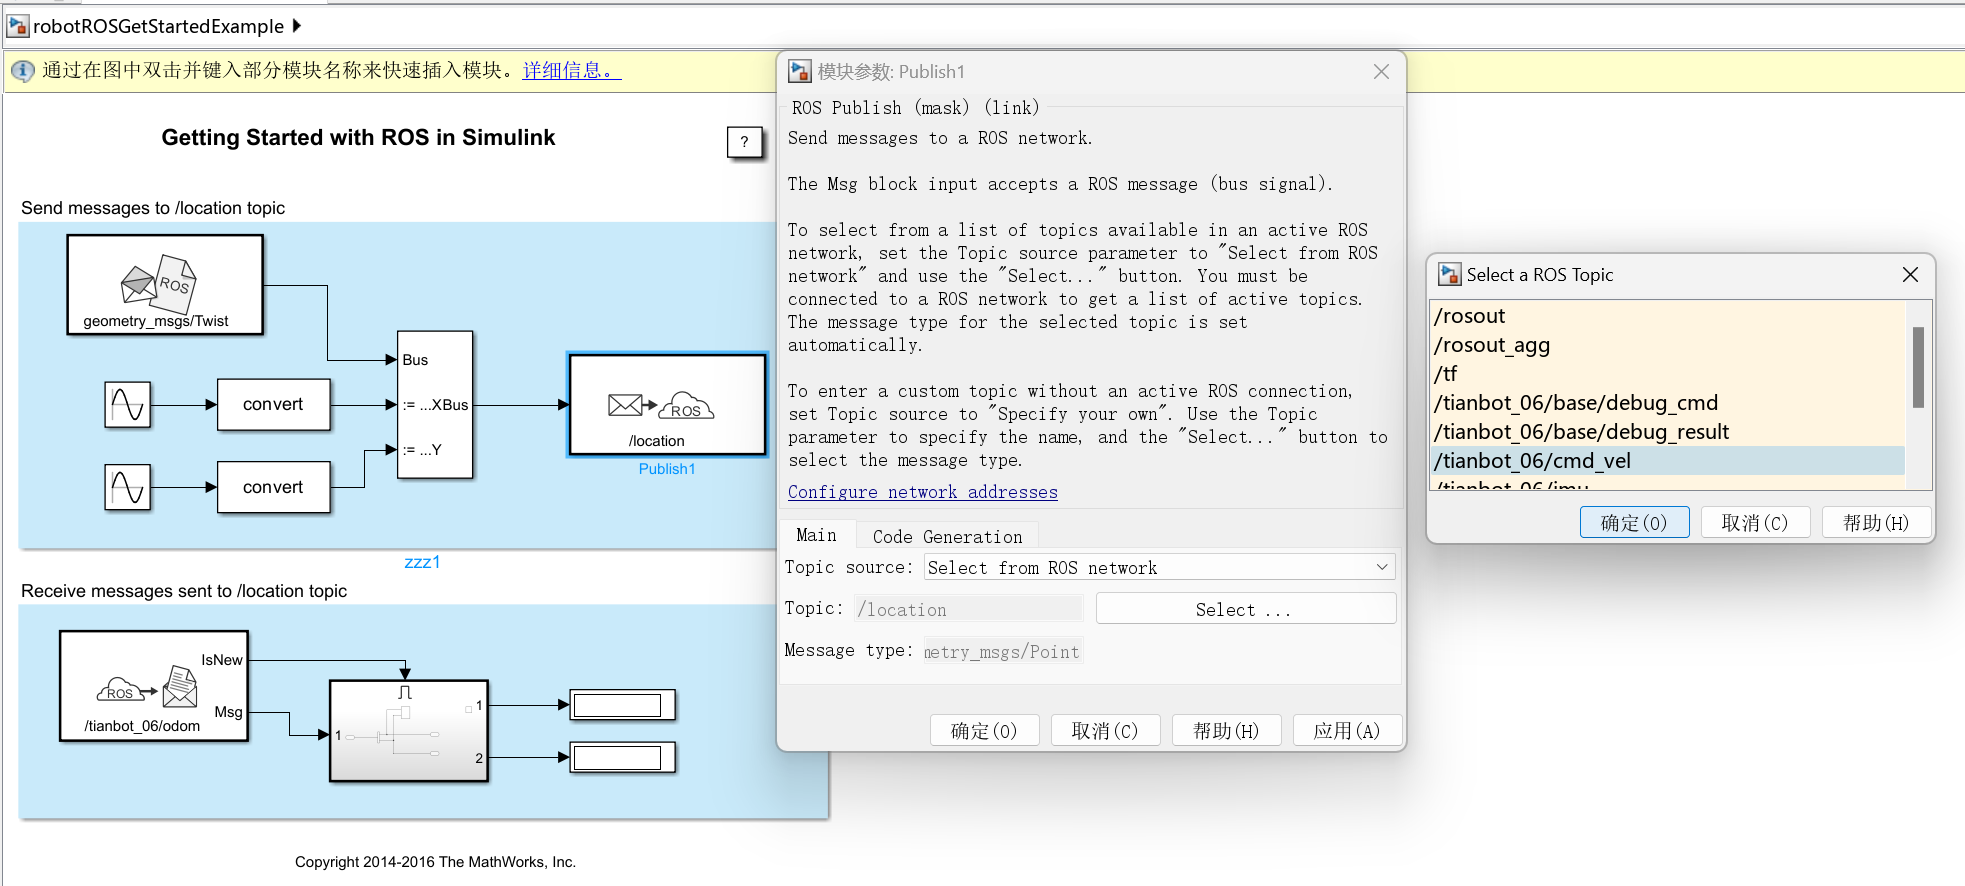Click the Publish1 dialog title icon
The height and width of the screenshot is (886, 1965).
coord(800,71)
